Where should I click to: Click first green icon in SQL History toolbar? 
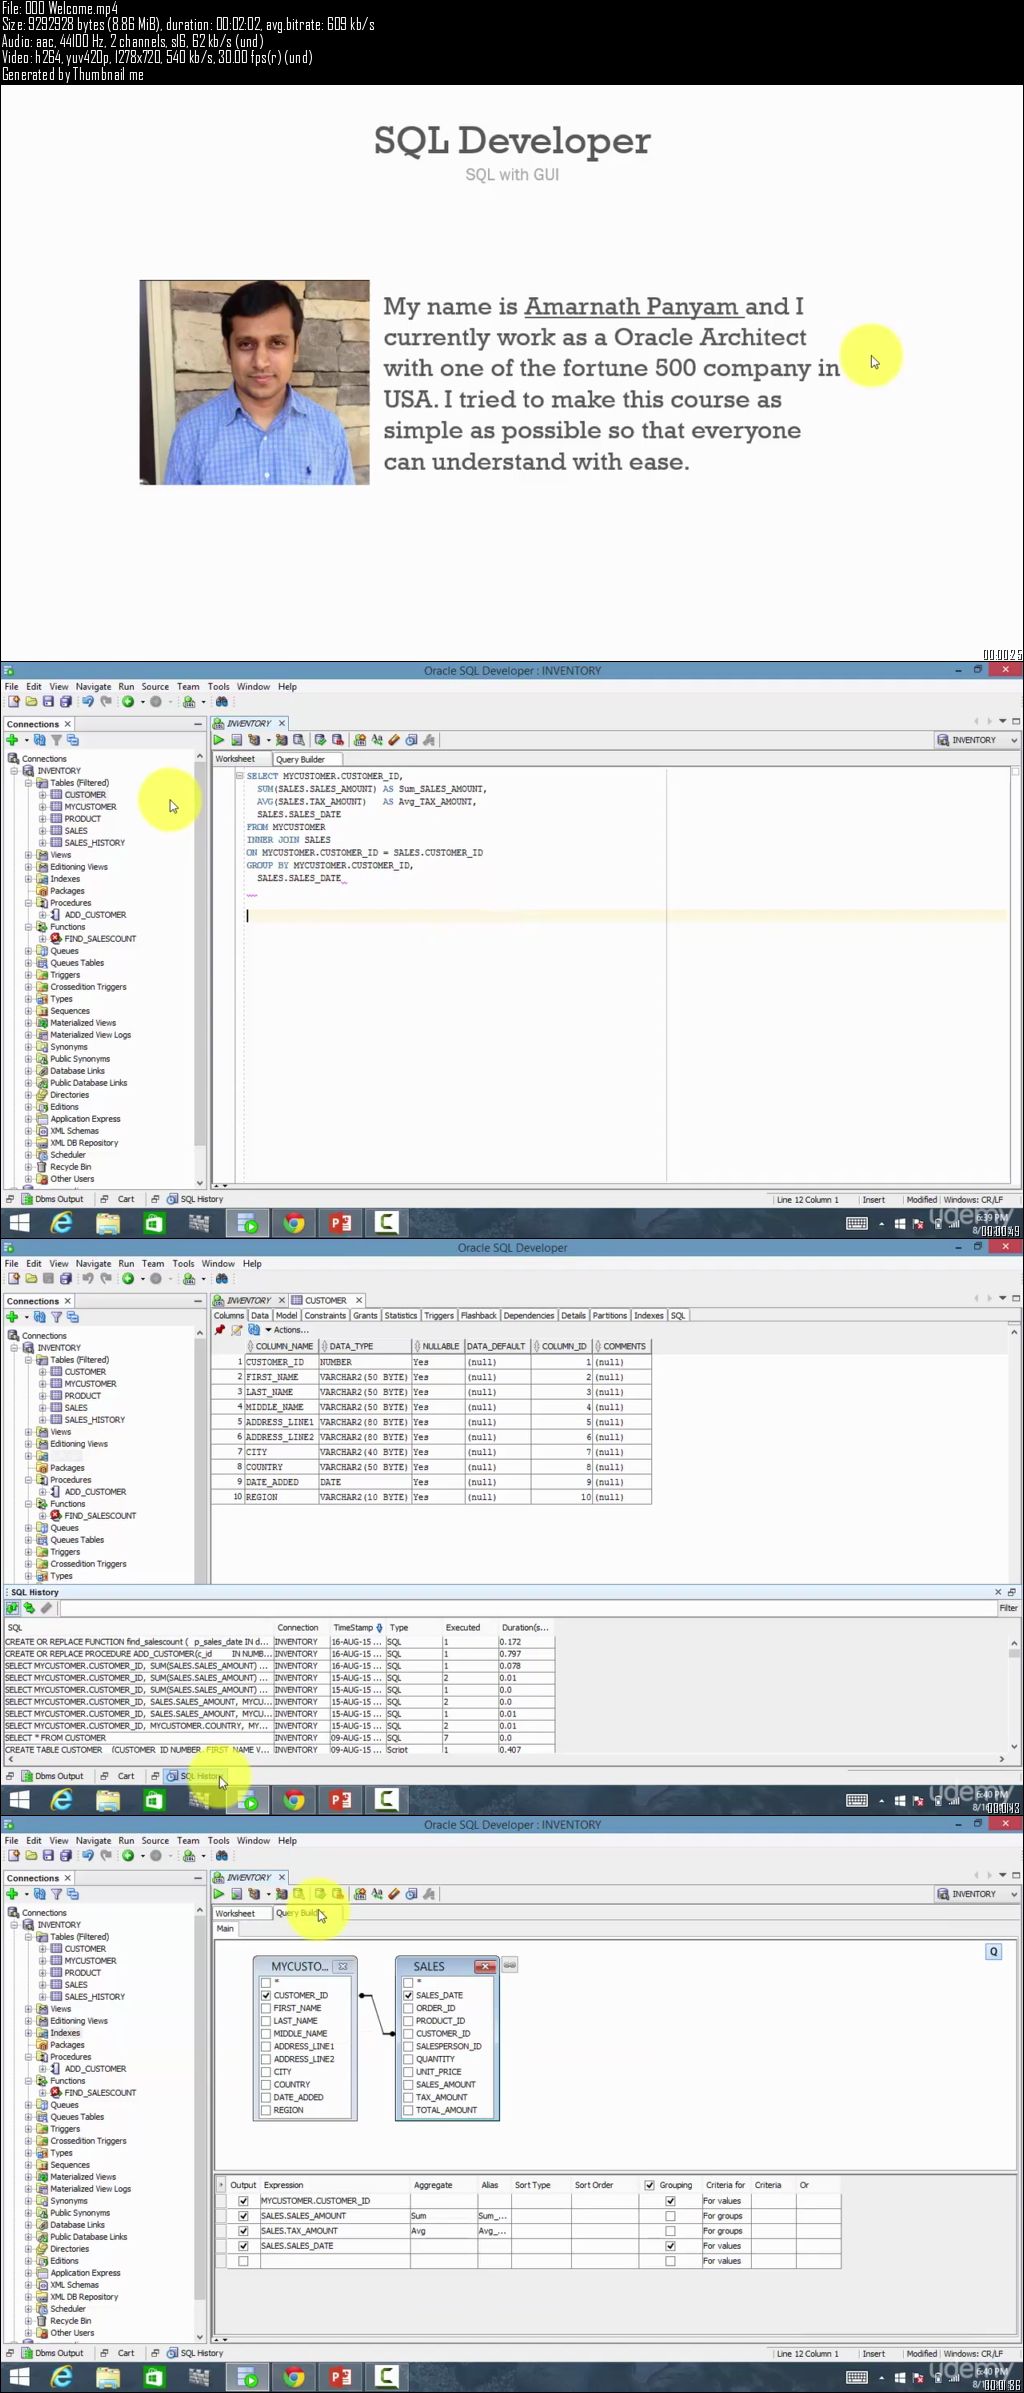tap(12, 1608)
